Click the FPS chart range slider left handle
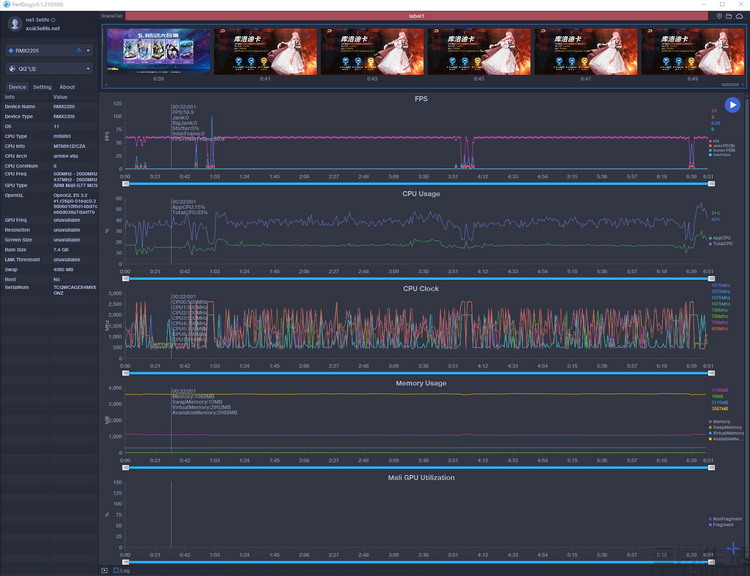This screenshot has width=750, height=576. point(125,184)
